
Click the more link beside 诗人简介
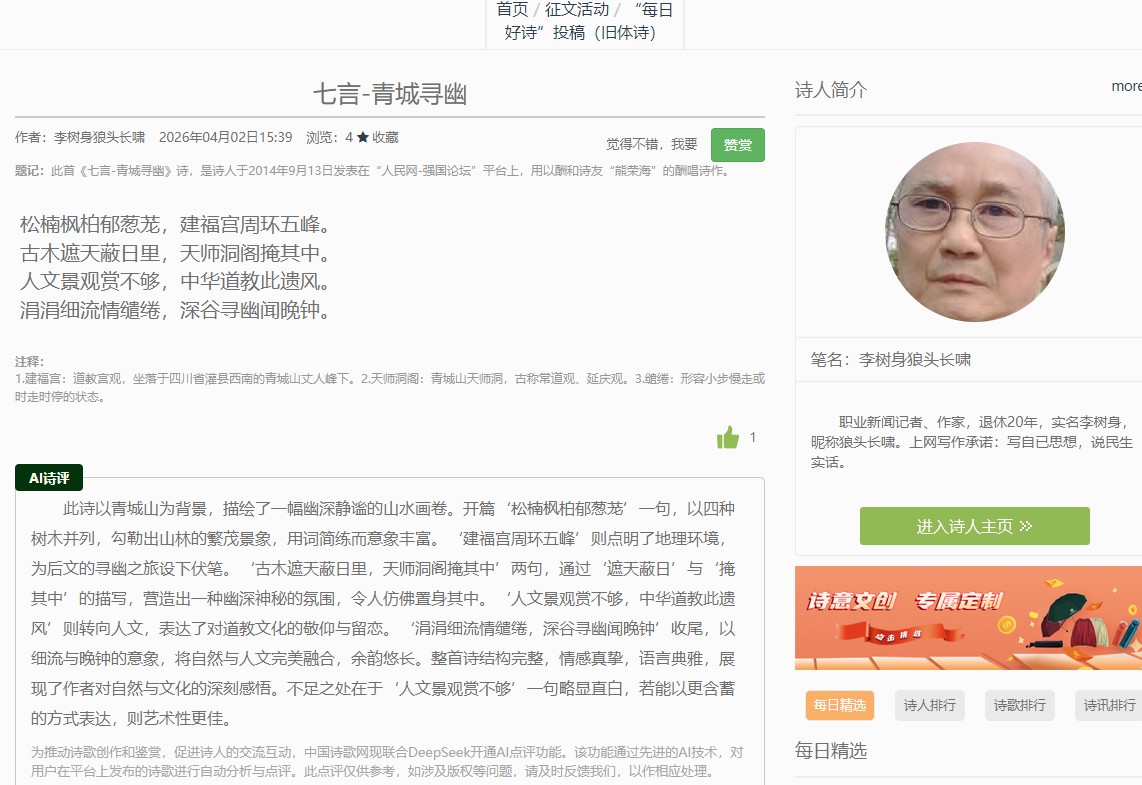(1126, 86)
